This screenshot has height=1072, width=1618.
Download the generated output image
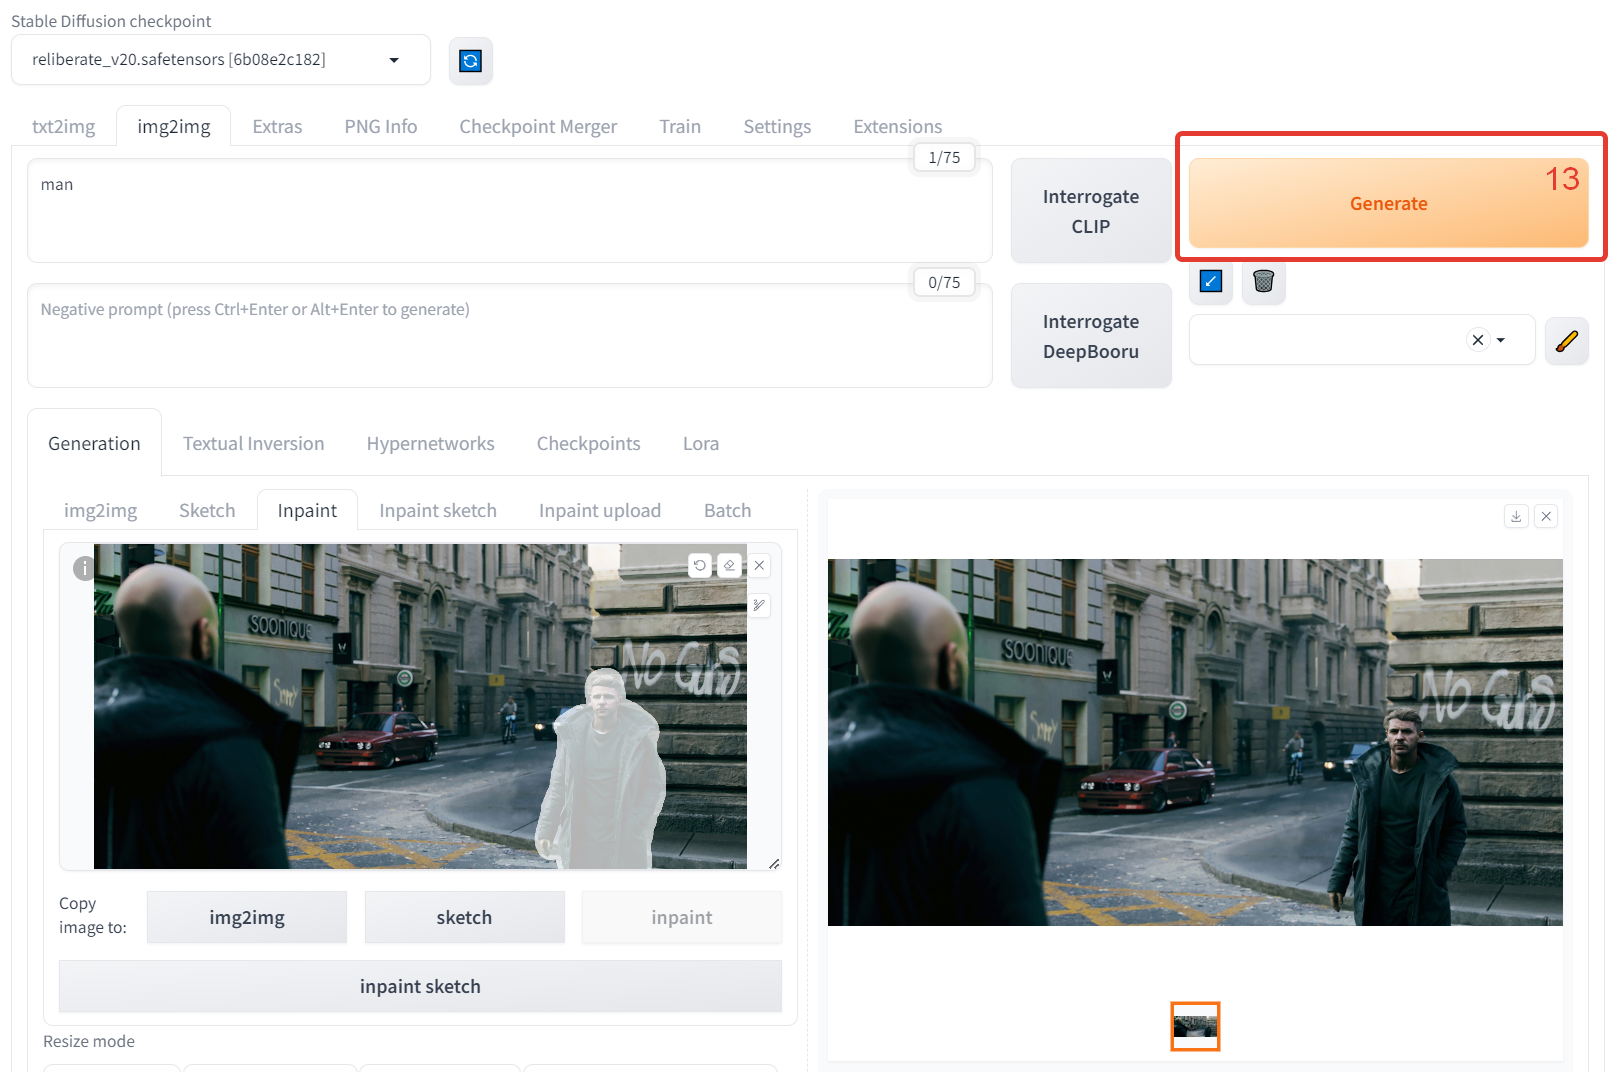(1516, 516)
